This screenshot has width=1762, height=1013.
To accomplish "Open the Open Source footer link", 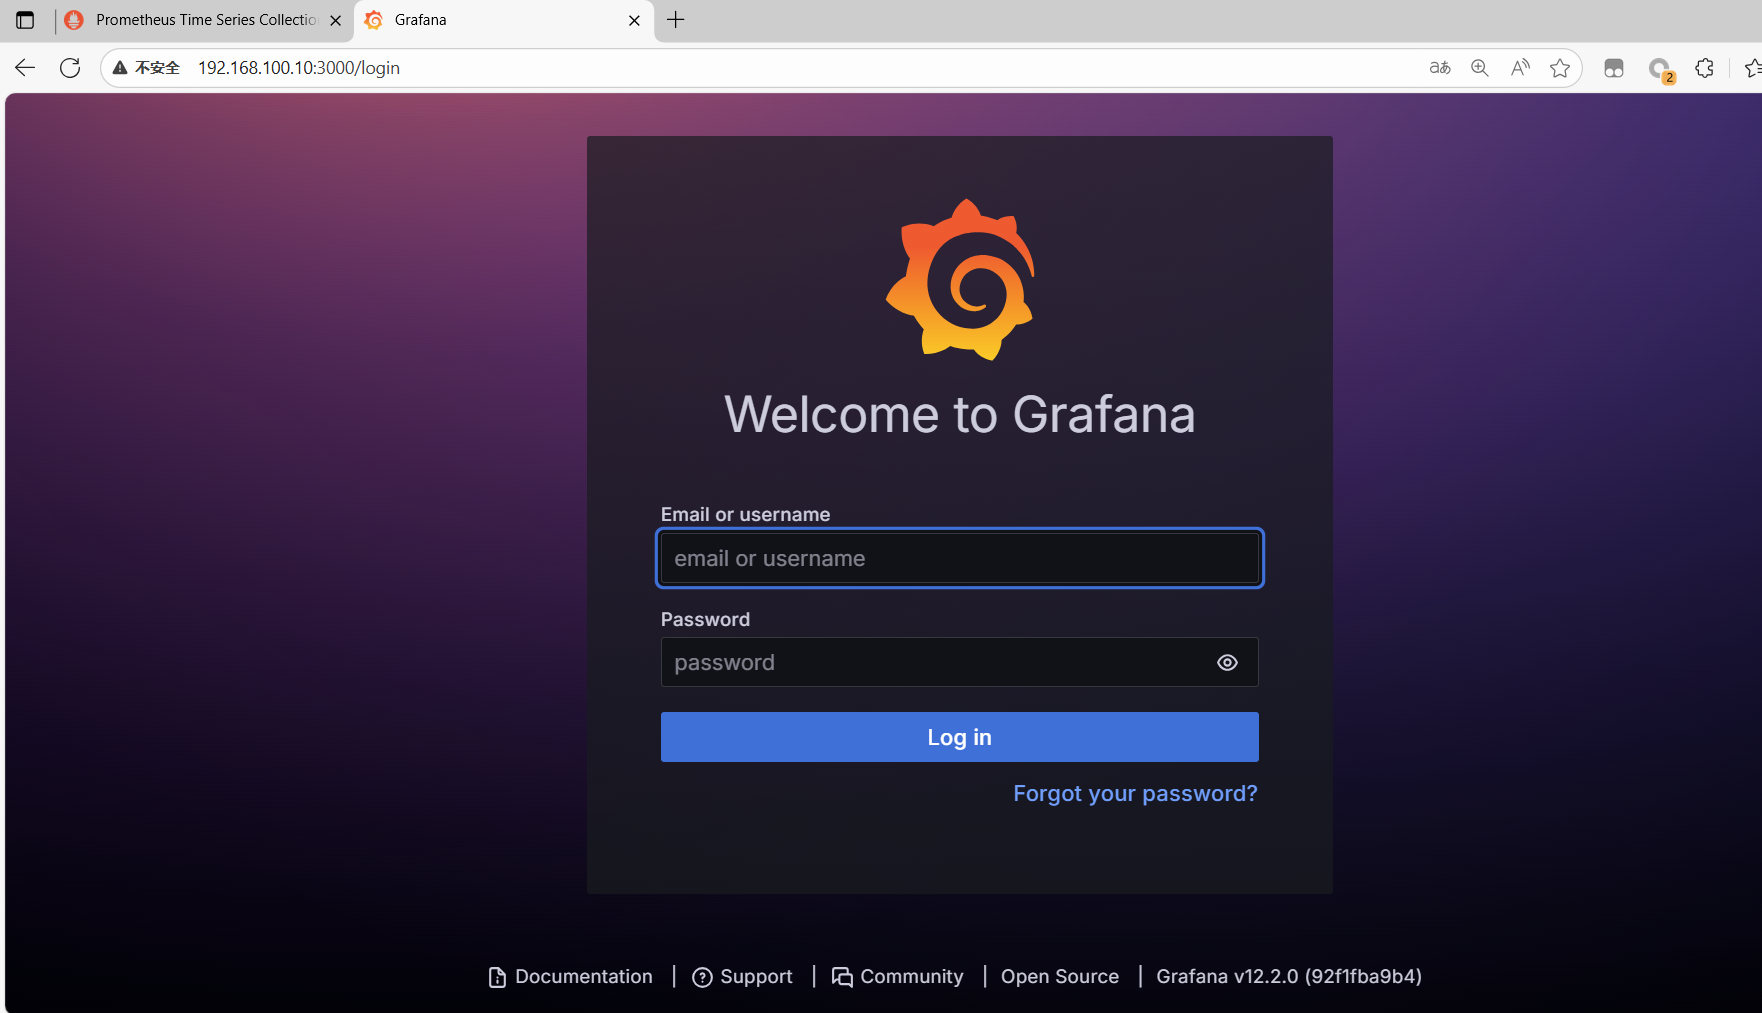I will click(x=1060, y=976).
